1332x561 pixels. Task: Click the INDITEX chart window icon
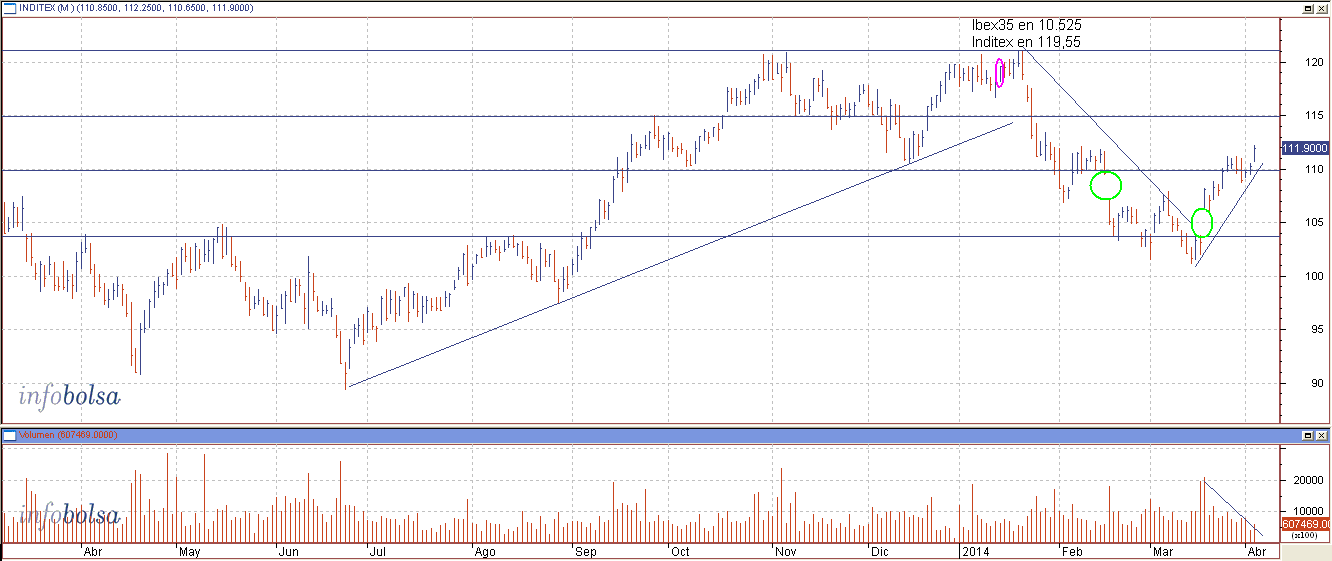point(8,8)
